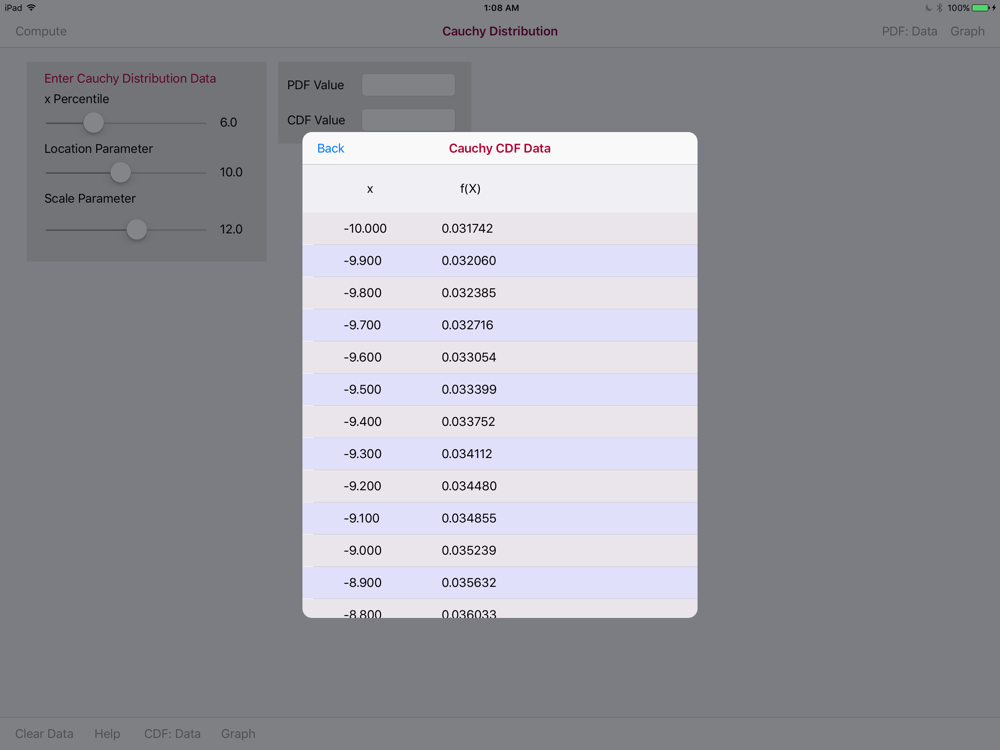
Task: Select the x value -9.800 cell
Action: [x=362, y=293]
